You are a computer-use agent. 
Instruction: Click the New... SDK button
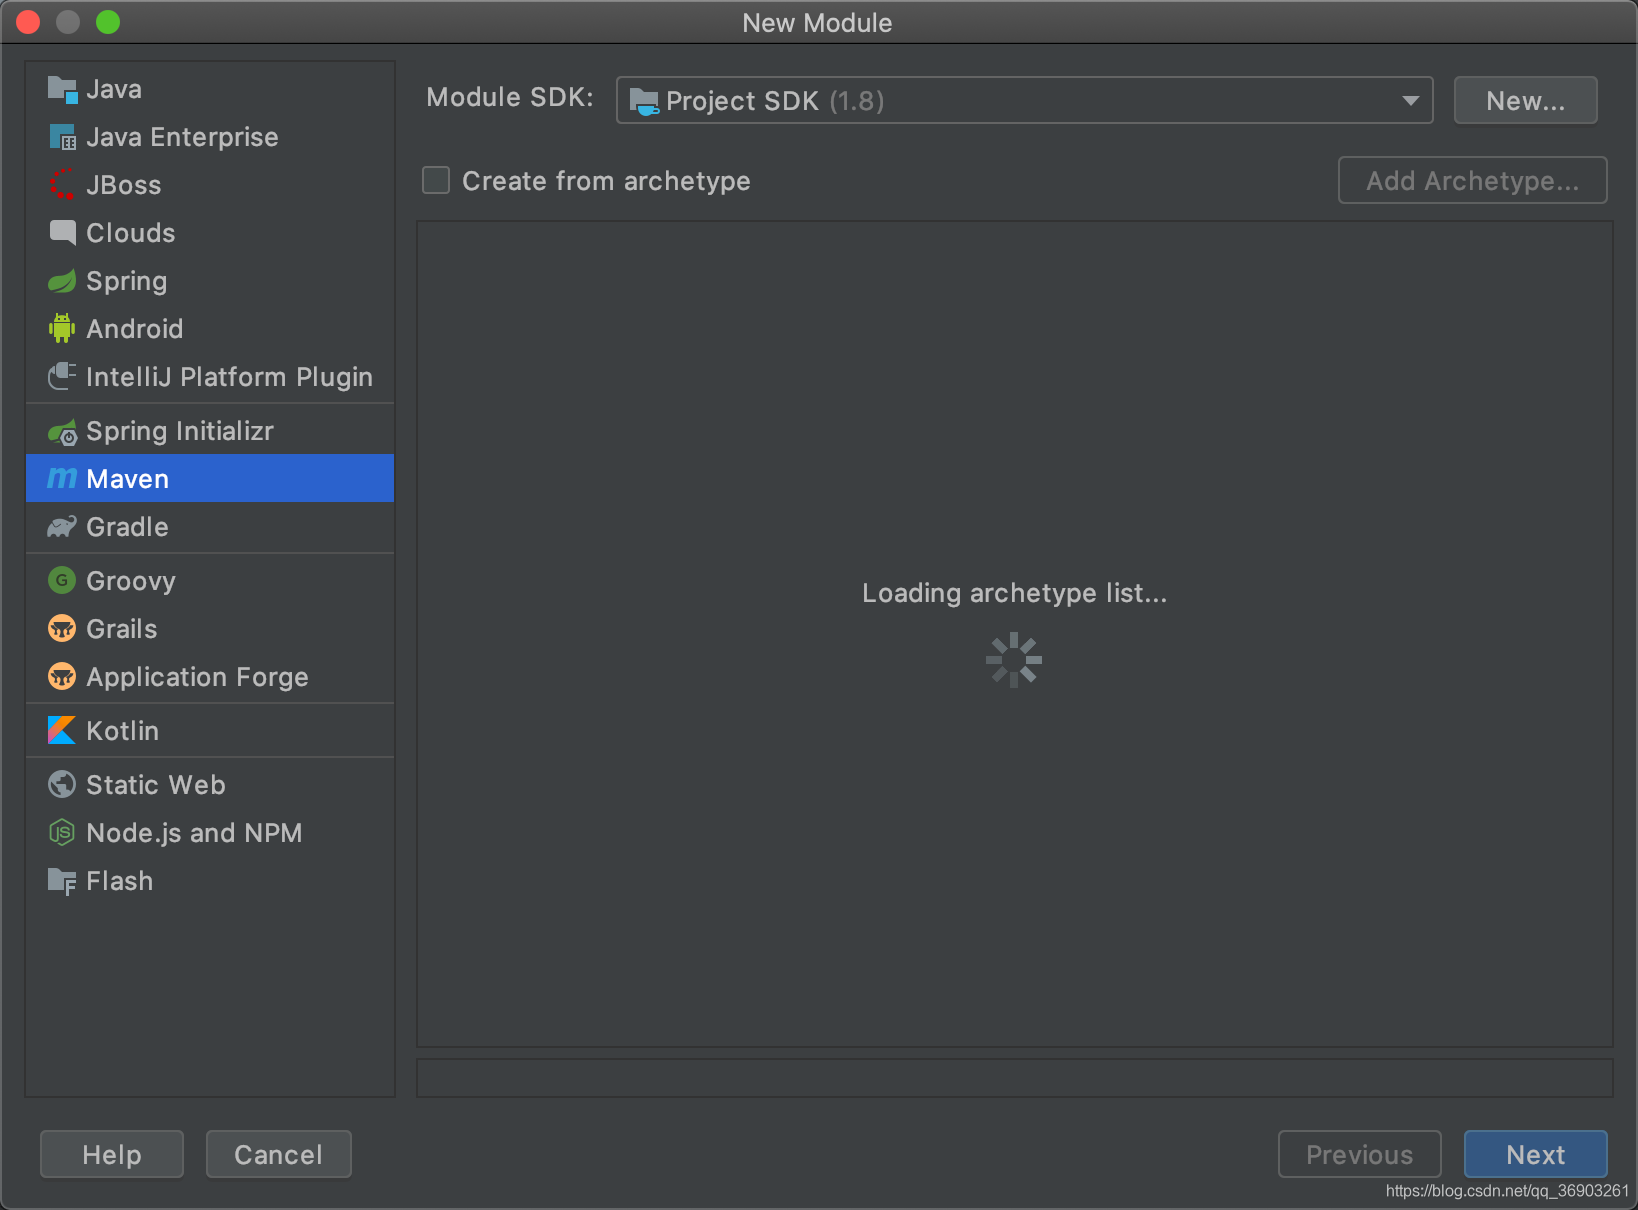point(1525,100)
